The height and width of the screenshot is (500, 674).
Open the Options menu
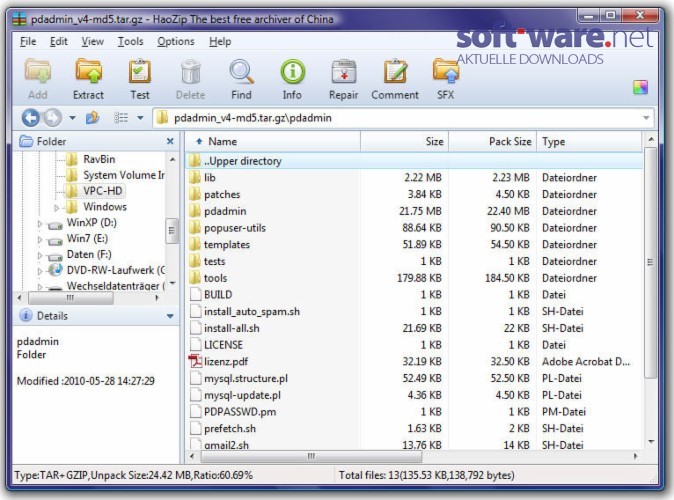click(176, 41)
